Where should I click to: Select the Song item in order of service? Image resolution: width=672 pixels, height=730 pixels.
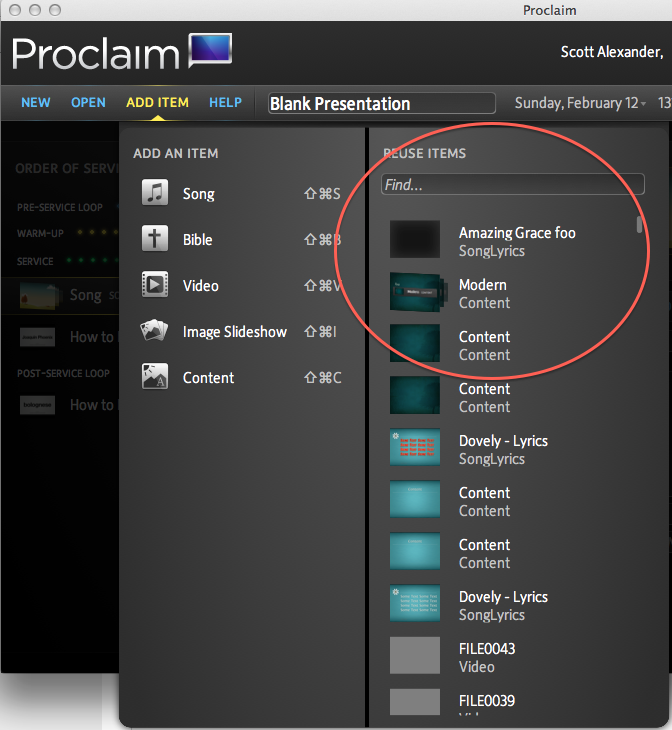point(61,295)
